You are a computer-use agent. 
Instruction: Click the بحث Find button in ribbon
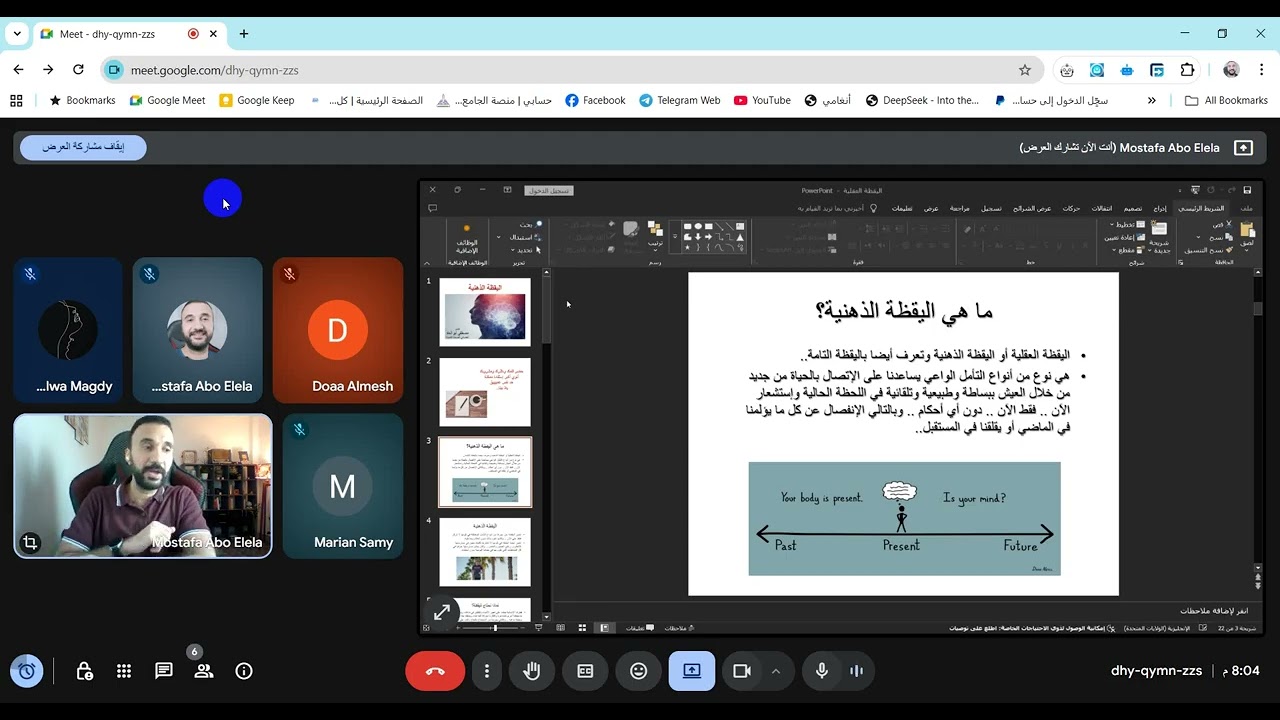coord(530,224)
